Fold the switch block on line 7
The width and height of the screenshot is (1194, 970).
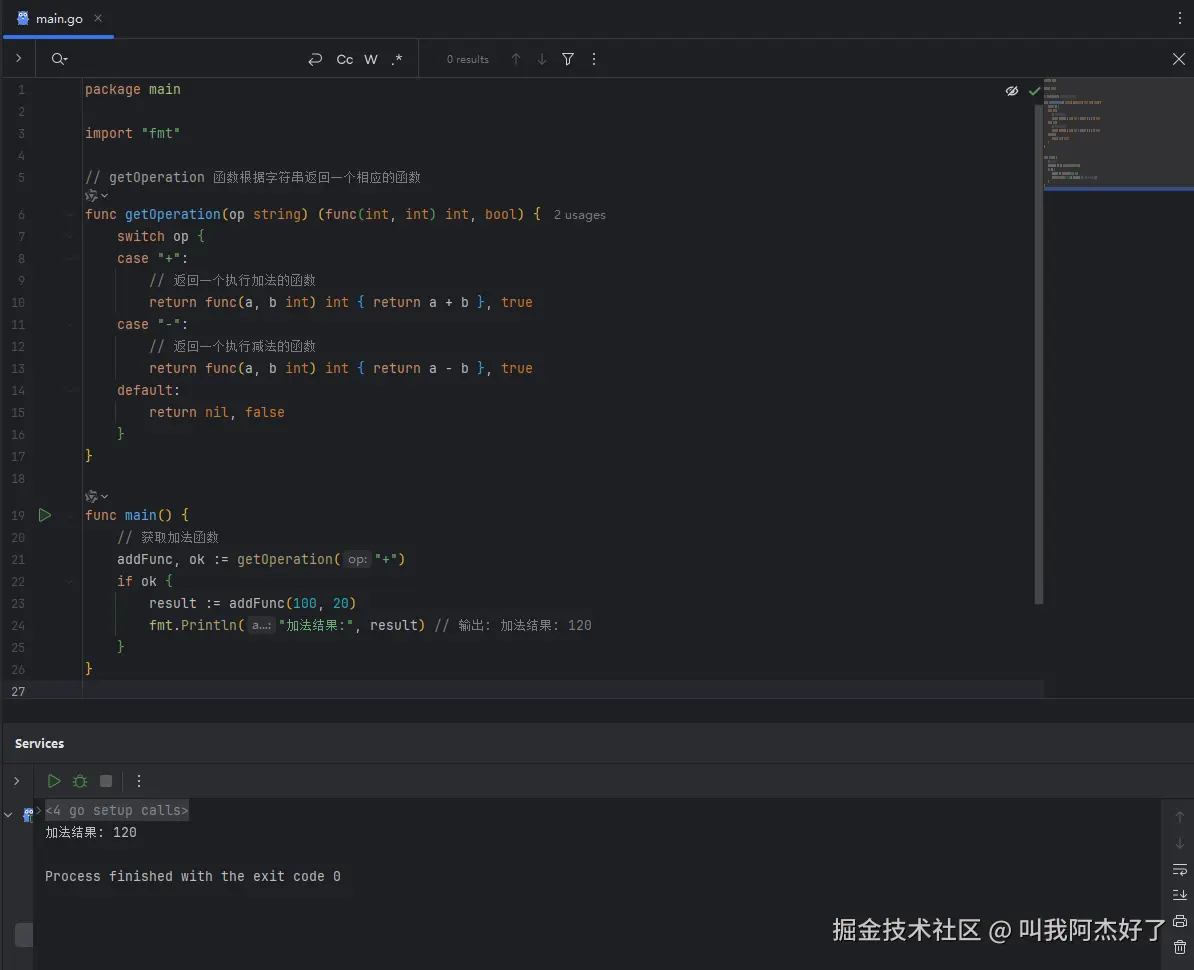[69, 237]
